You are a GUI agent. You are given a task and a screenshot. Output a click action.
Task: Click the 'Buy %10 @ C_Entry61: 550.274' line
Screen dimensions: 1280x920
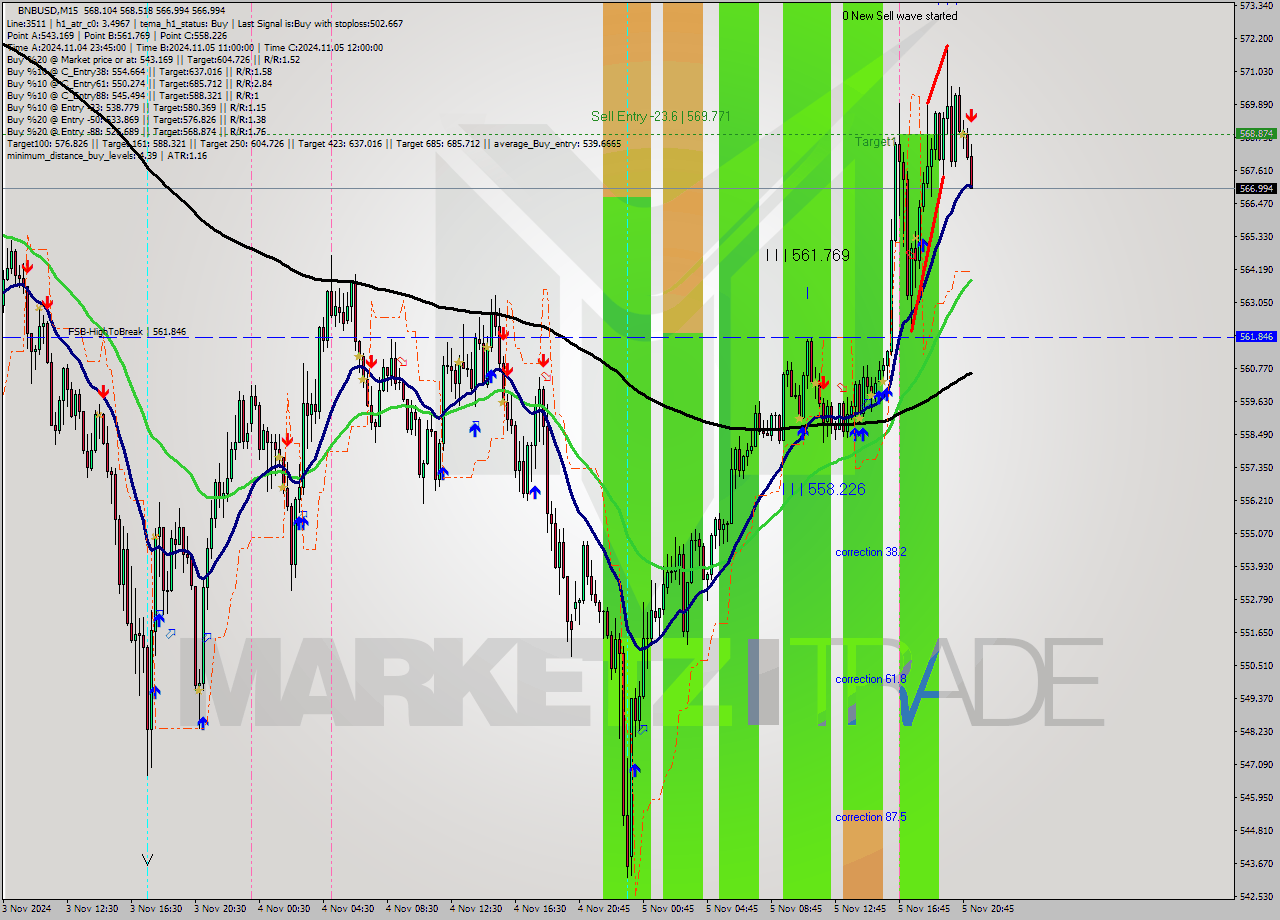pos(139,83)
